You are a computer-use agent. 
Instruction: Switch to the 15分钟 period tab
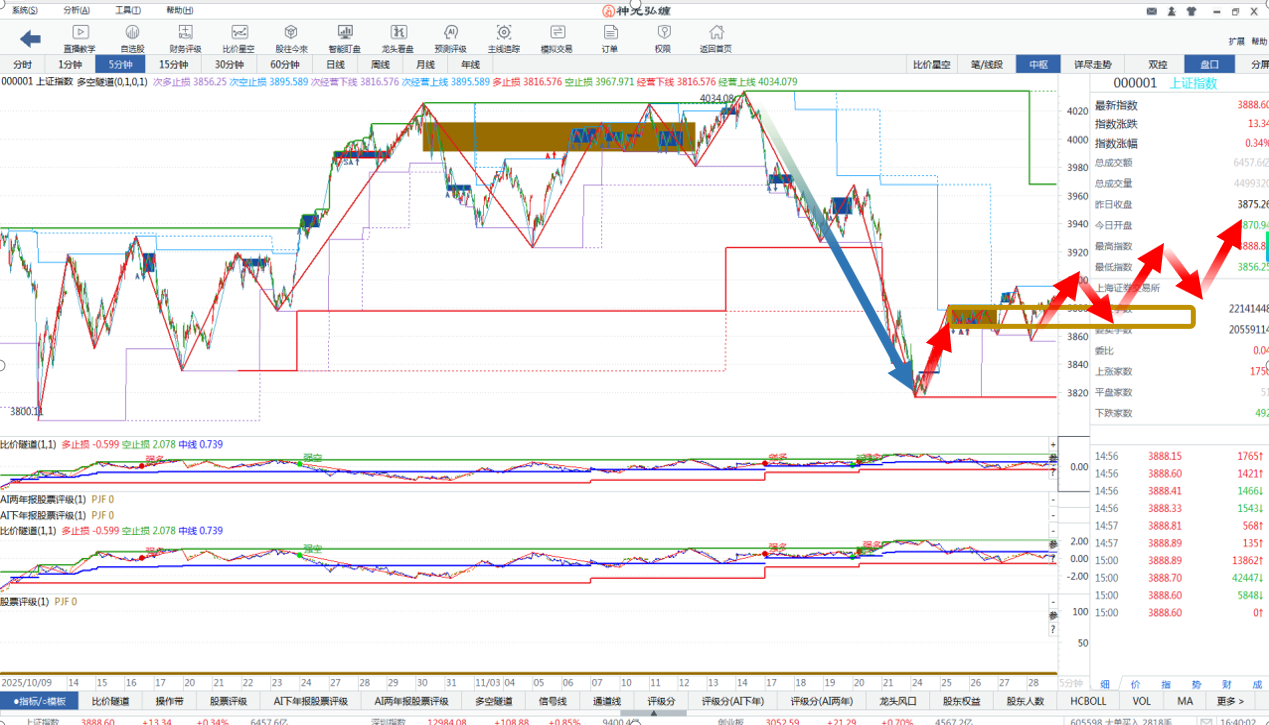[173, 65]
